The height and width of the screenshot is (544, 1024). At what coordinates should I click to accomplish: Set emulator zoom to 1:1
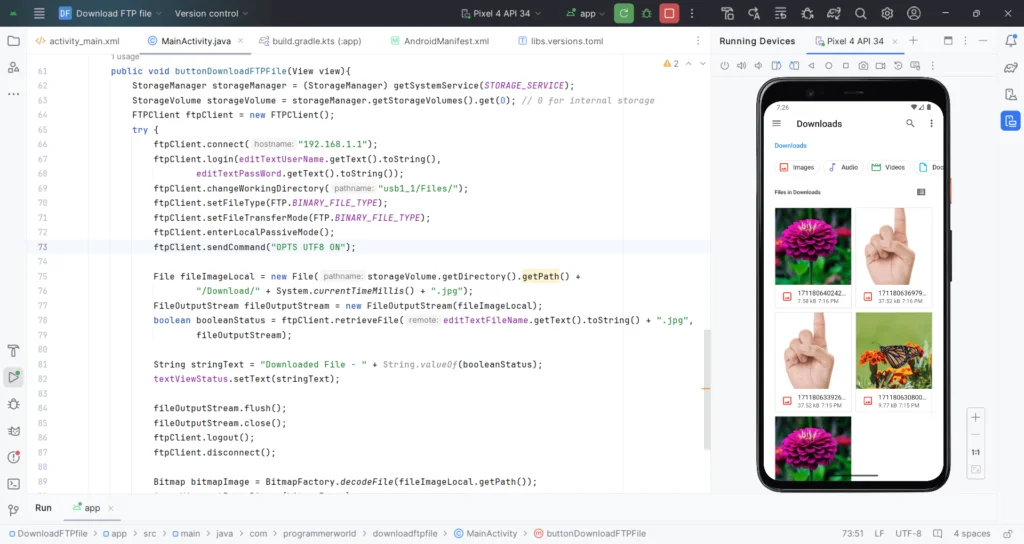(975, 452)
